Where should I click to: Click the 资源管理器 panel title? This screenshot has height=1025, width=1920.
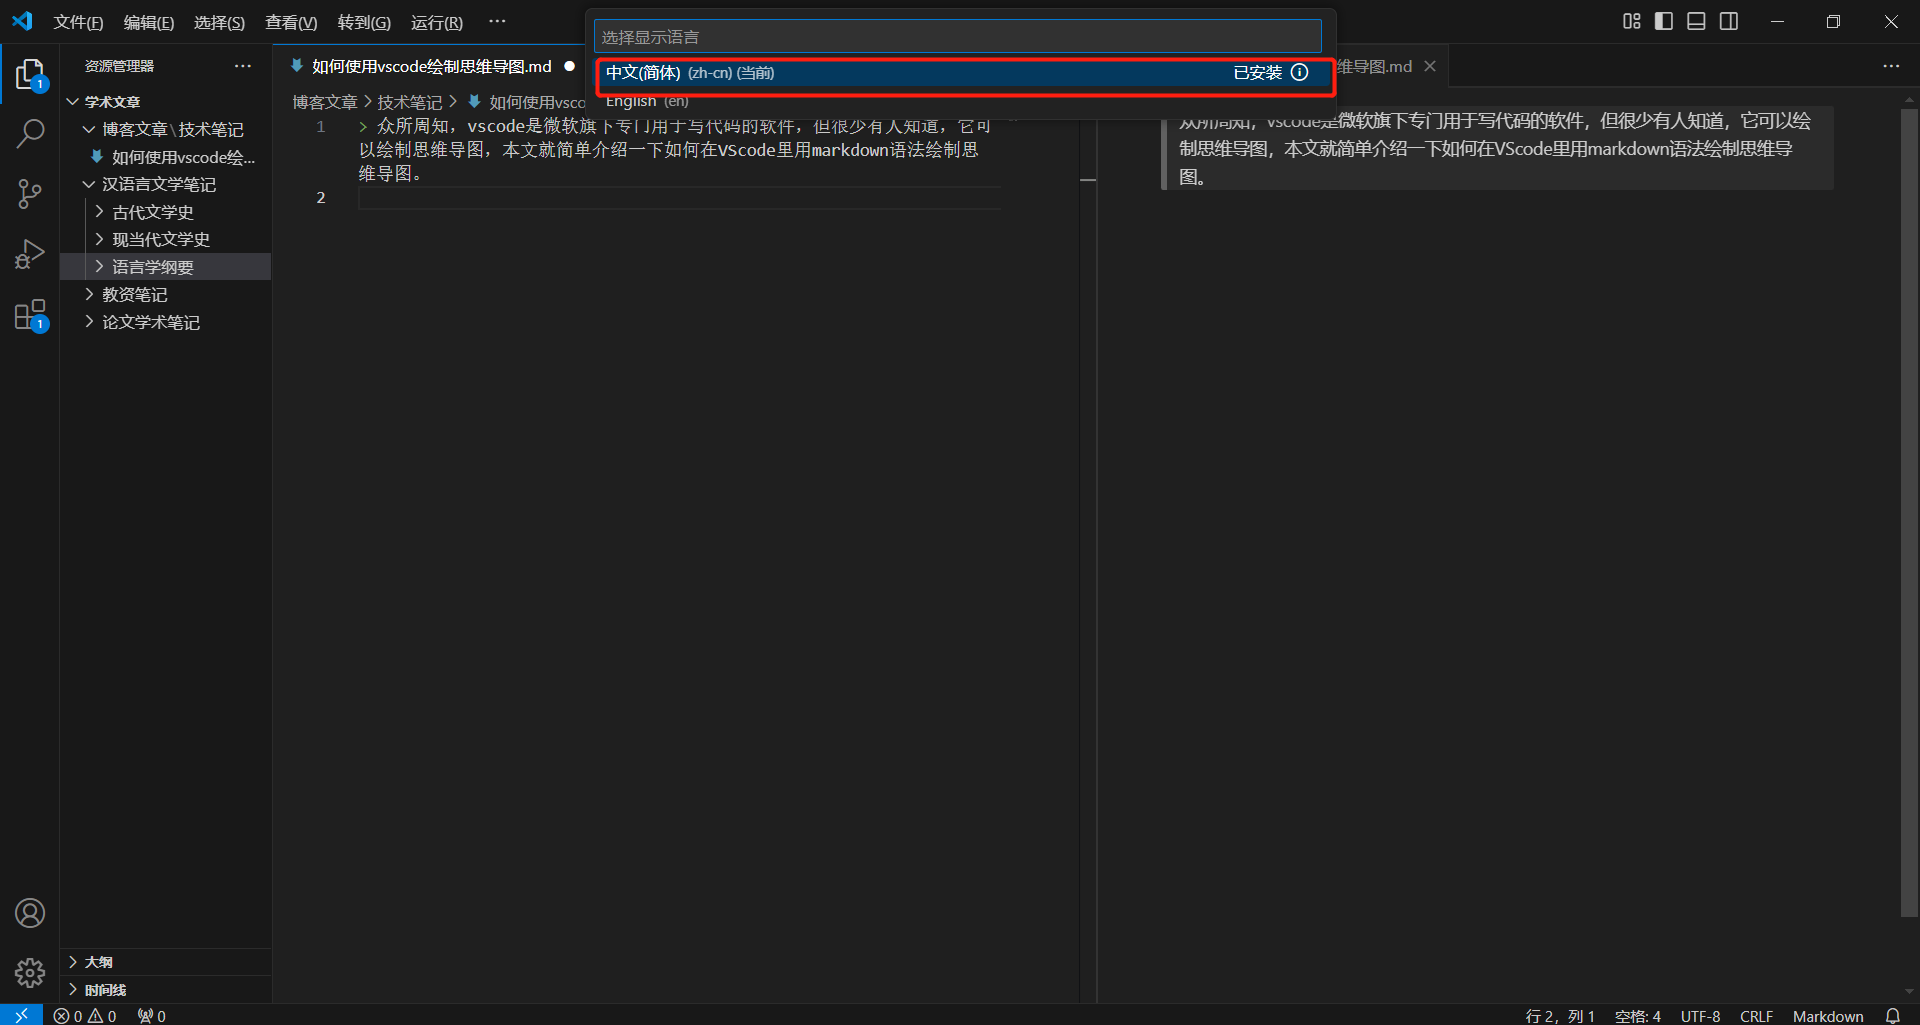click(119, 66)
